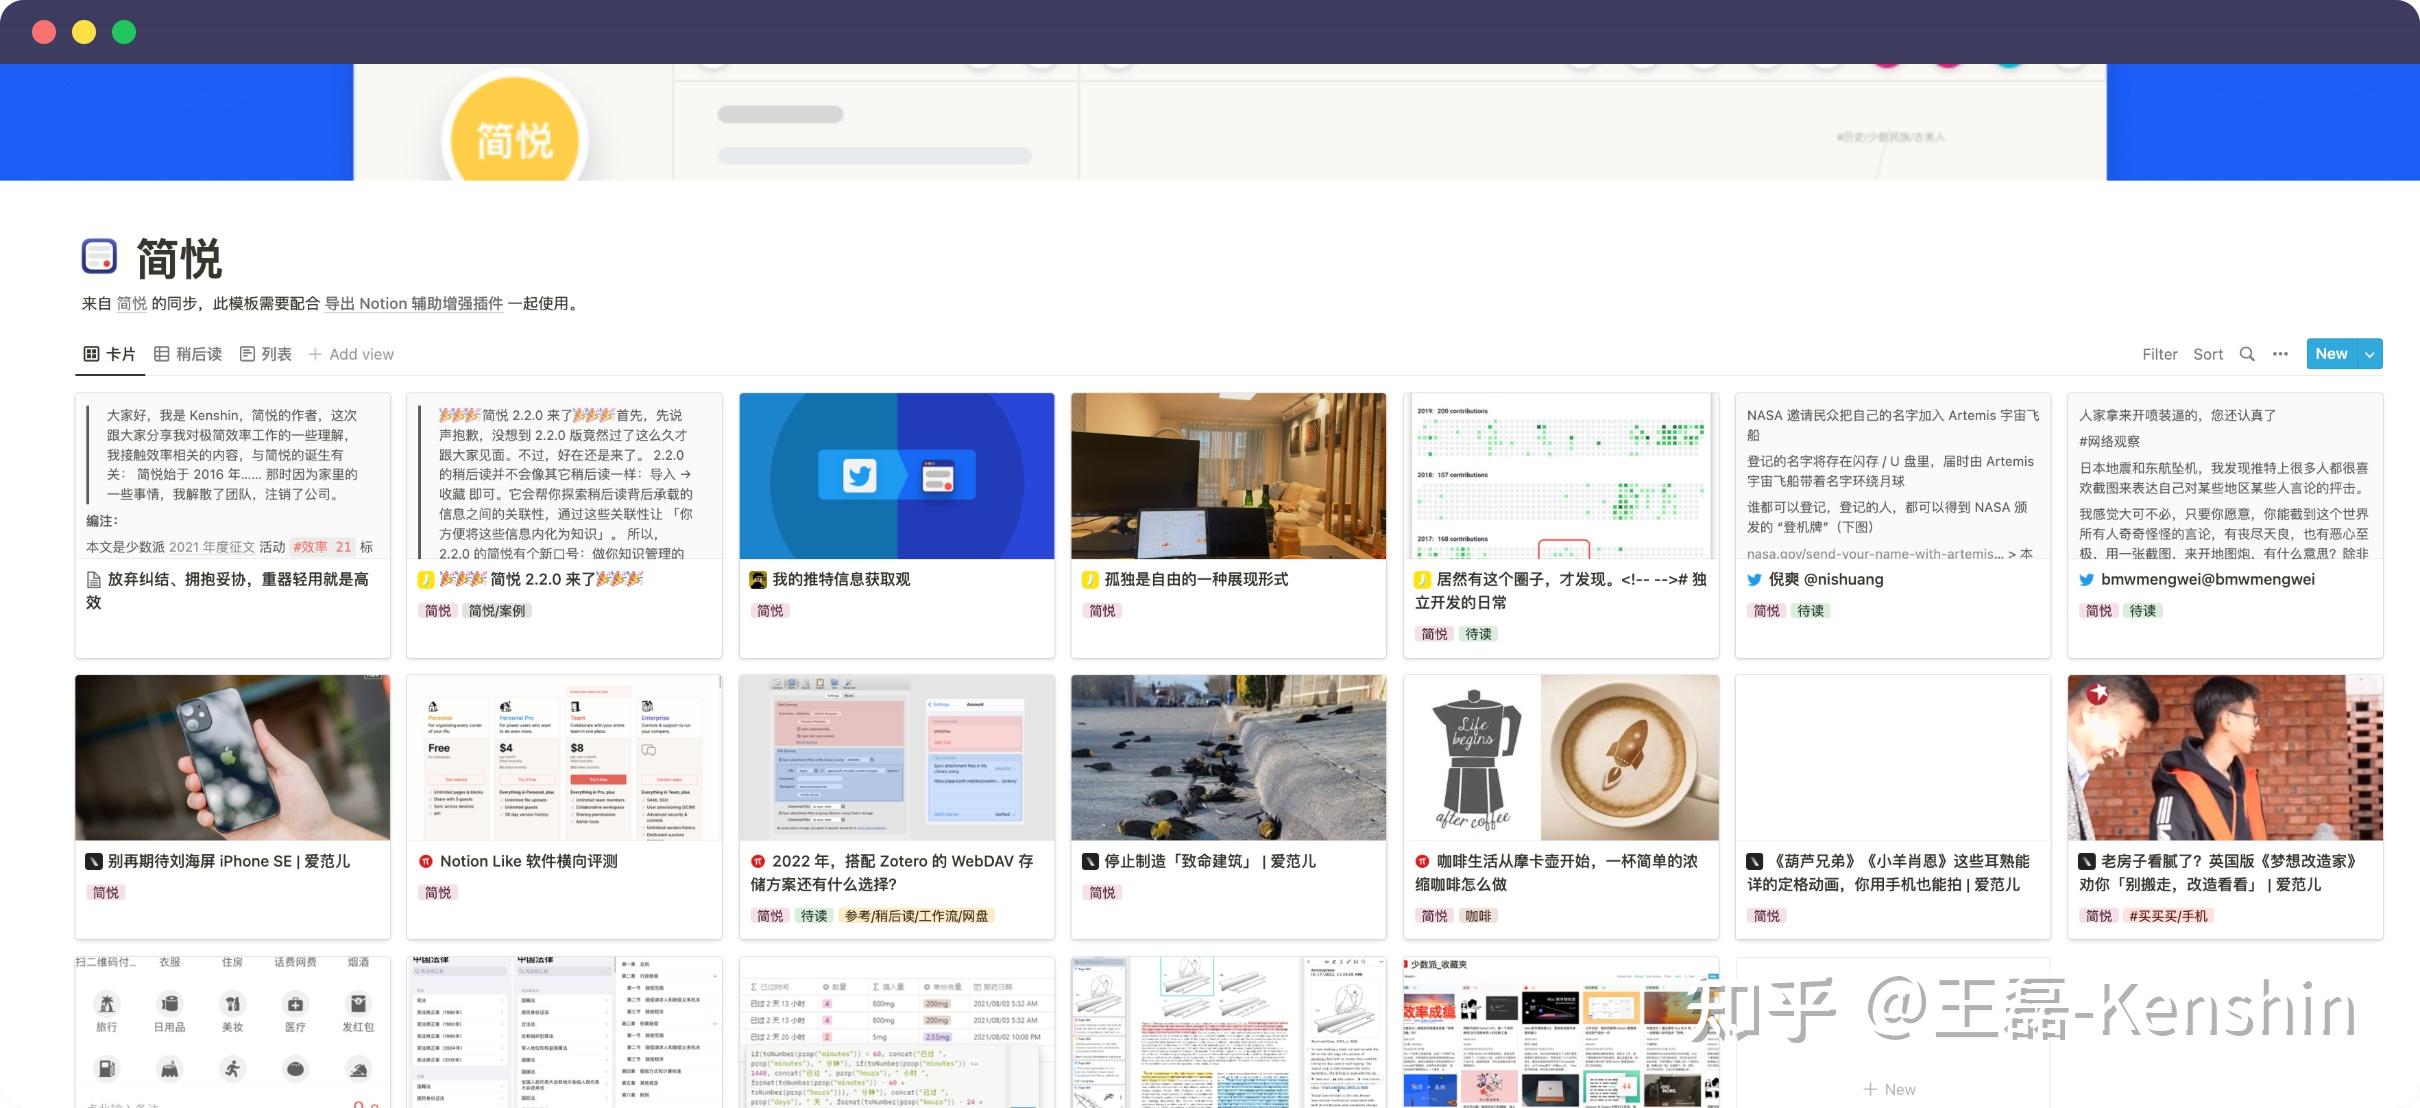Click the 简悦 page title
The image size is (2420, 1108).
[x=179, y=259]
